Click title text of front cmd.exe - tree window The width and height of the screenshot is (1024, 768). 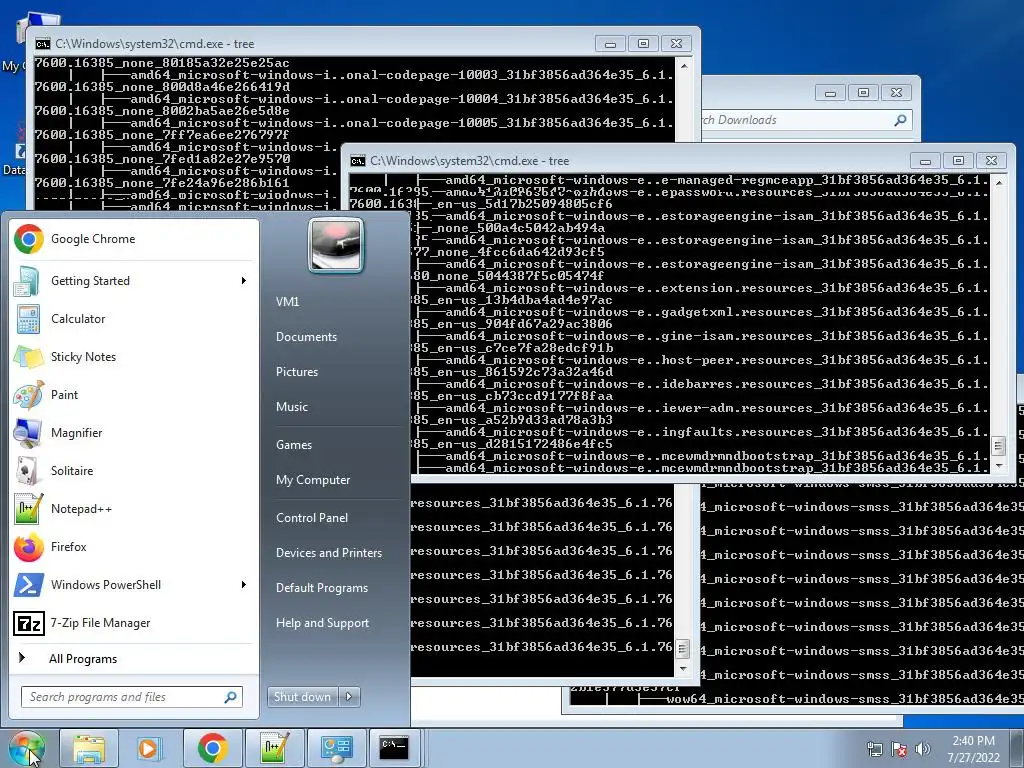tap(470, 161)
